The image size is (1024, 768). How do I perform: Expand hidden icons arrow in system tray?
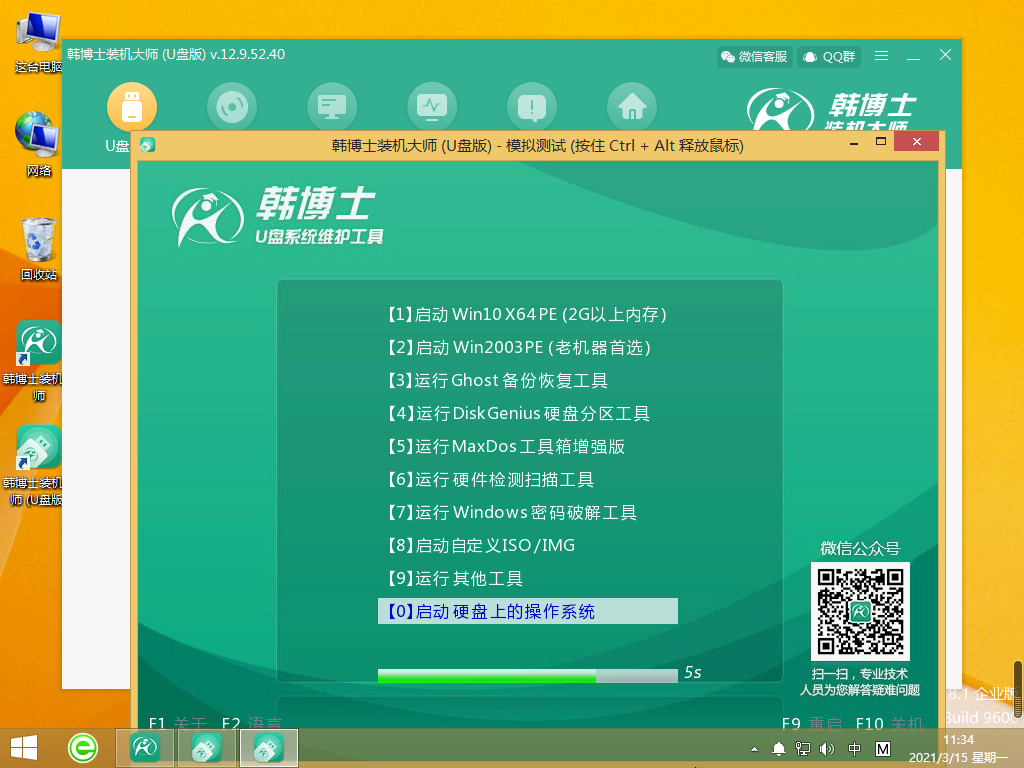752,747
